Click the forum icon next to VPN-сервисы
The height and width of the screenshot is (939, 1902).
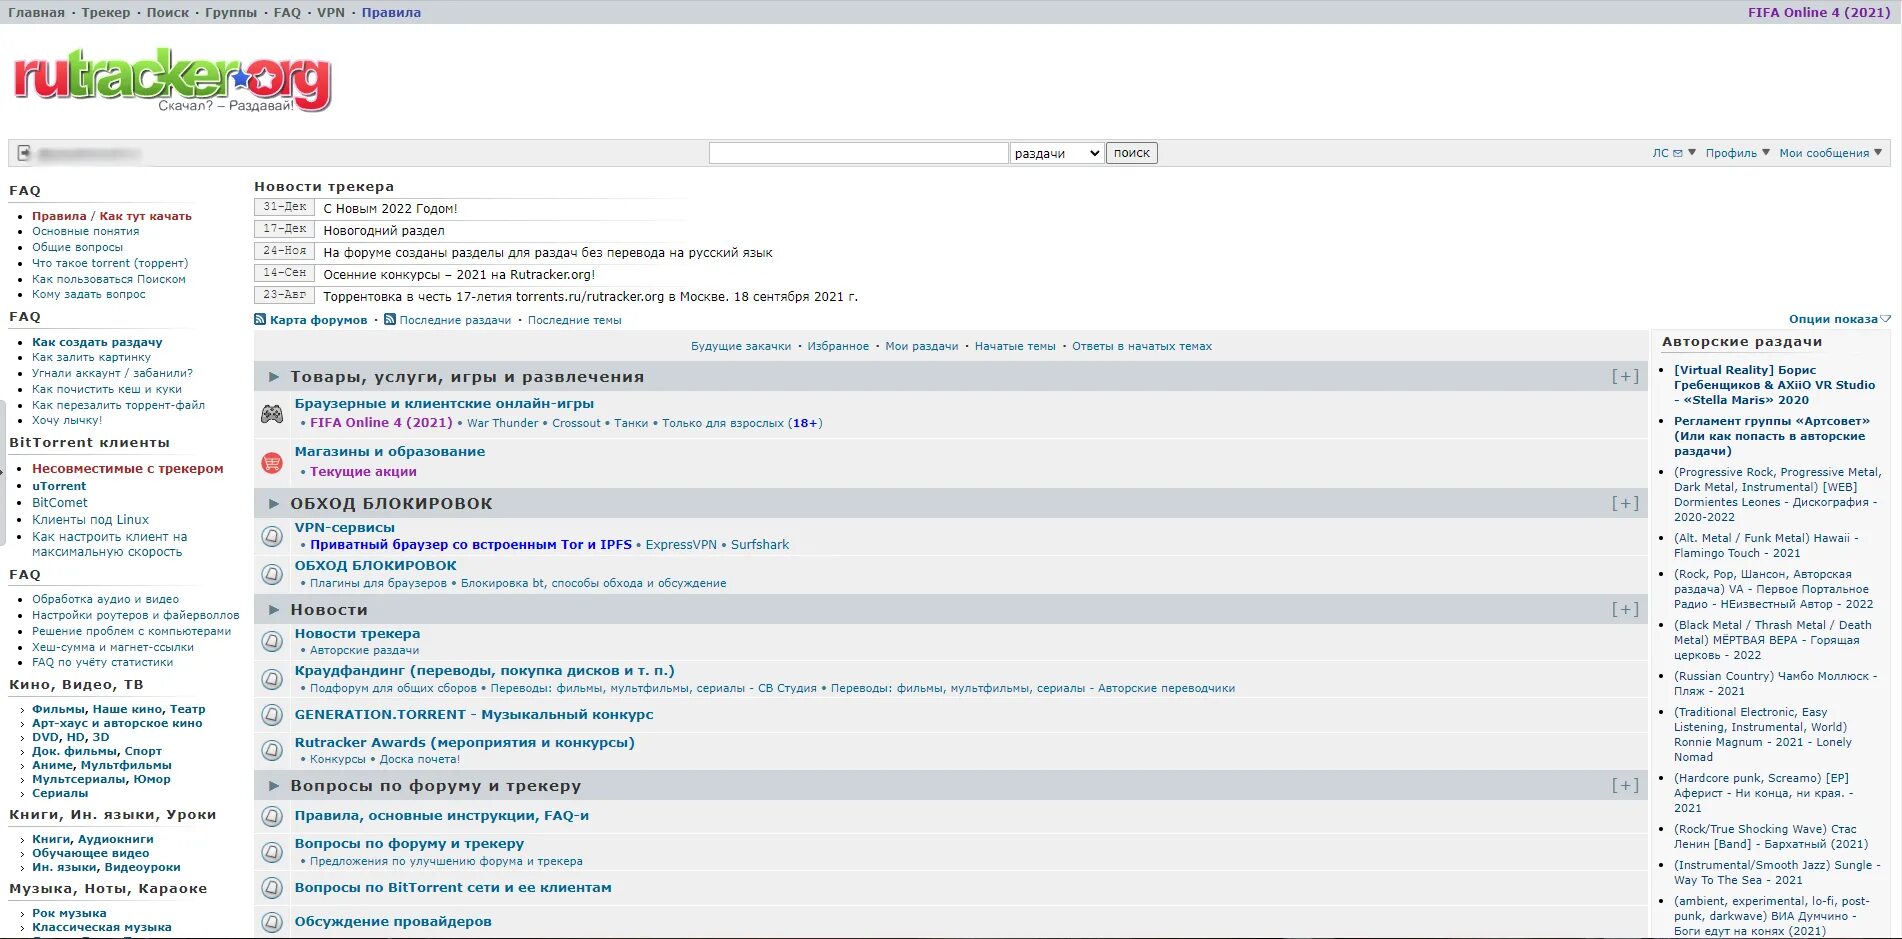tap(272, 536)
